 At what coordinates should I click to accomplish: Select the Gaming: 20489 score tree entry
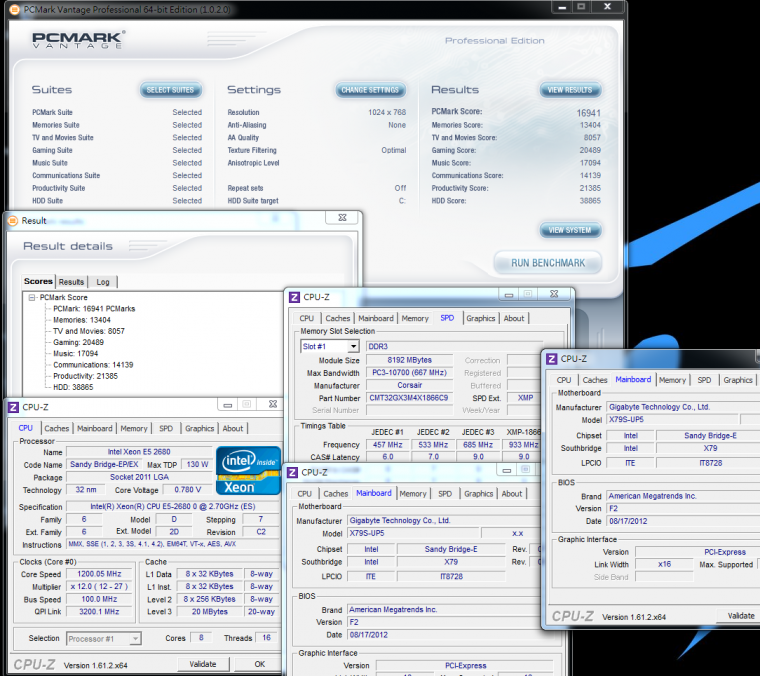pyautogui.click(x=78, y=342)
